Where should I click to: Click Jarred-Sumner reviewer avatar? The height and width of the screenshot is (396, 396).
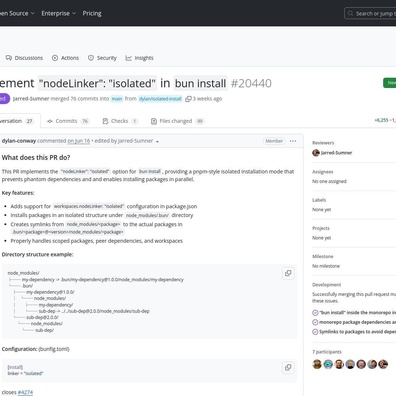[x=316, y=153]
